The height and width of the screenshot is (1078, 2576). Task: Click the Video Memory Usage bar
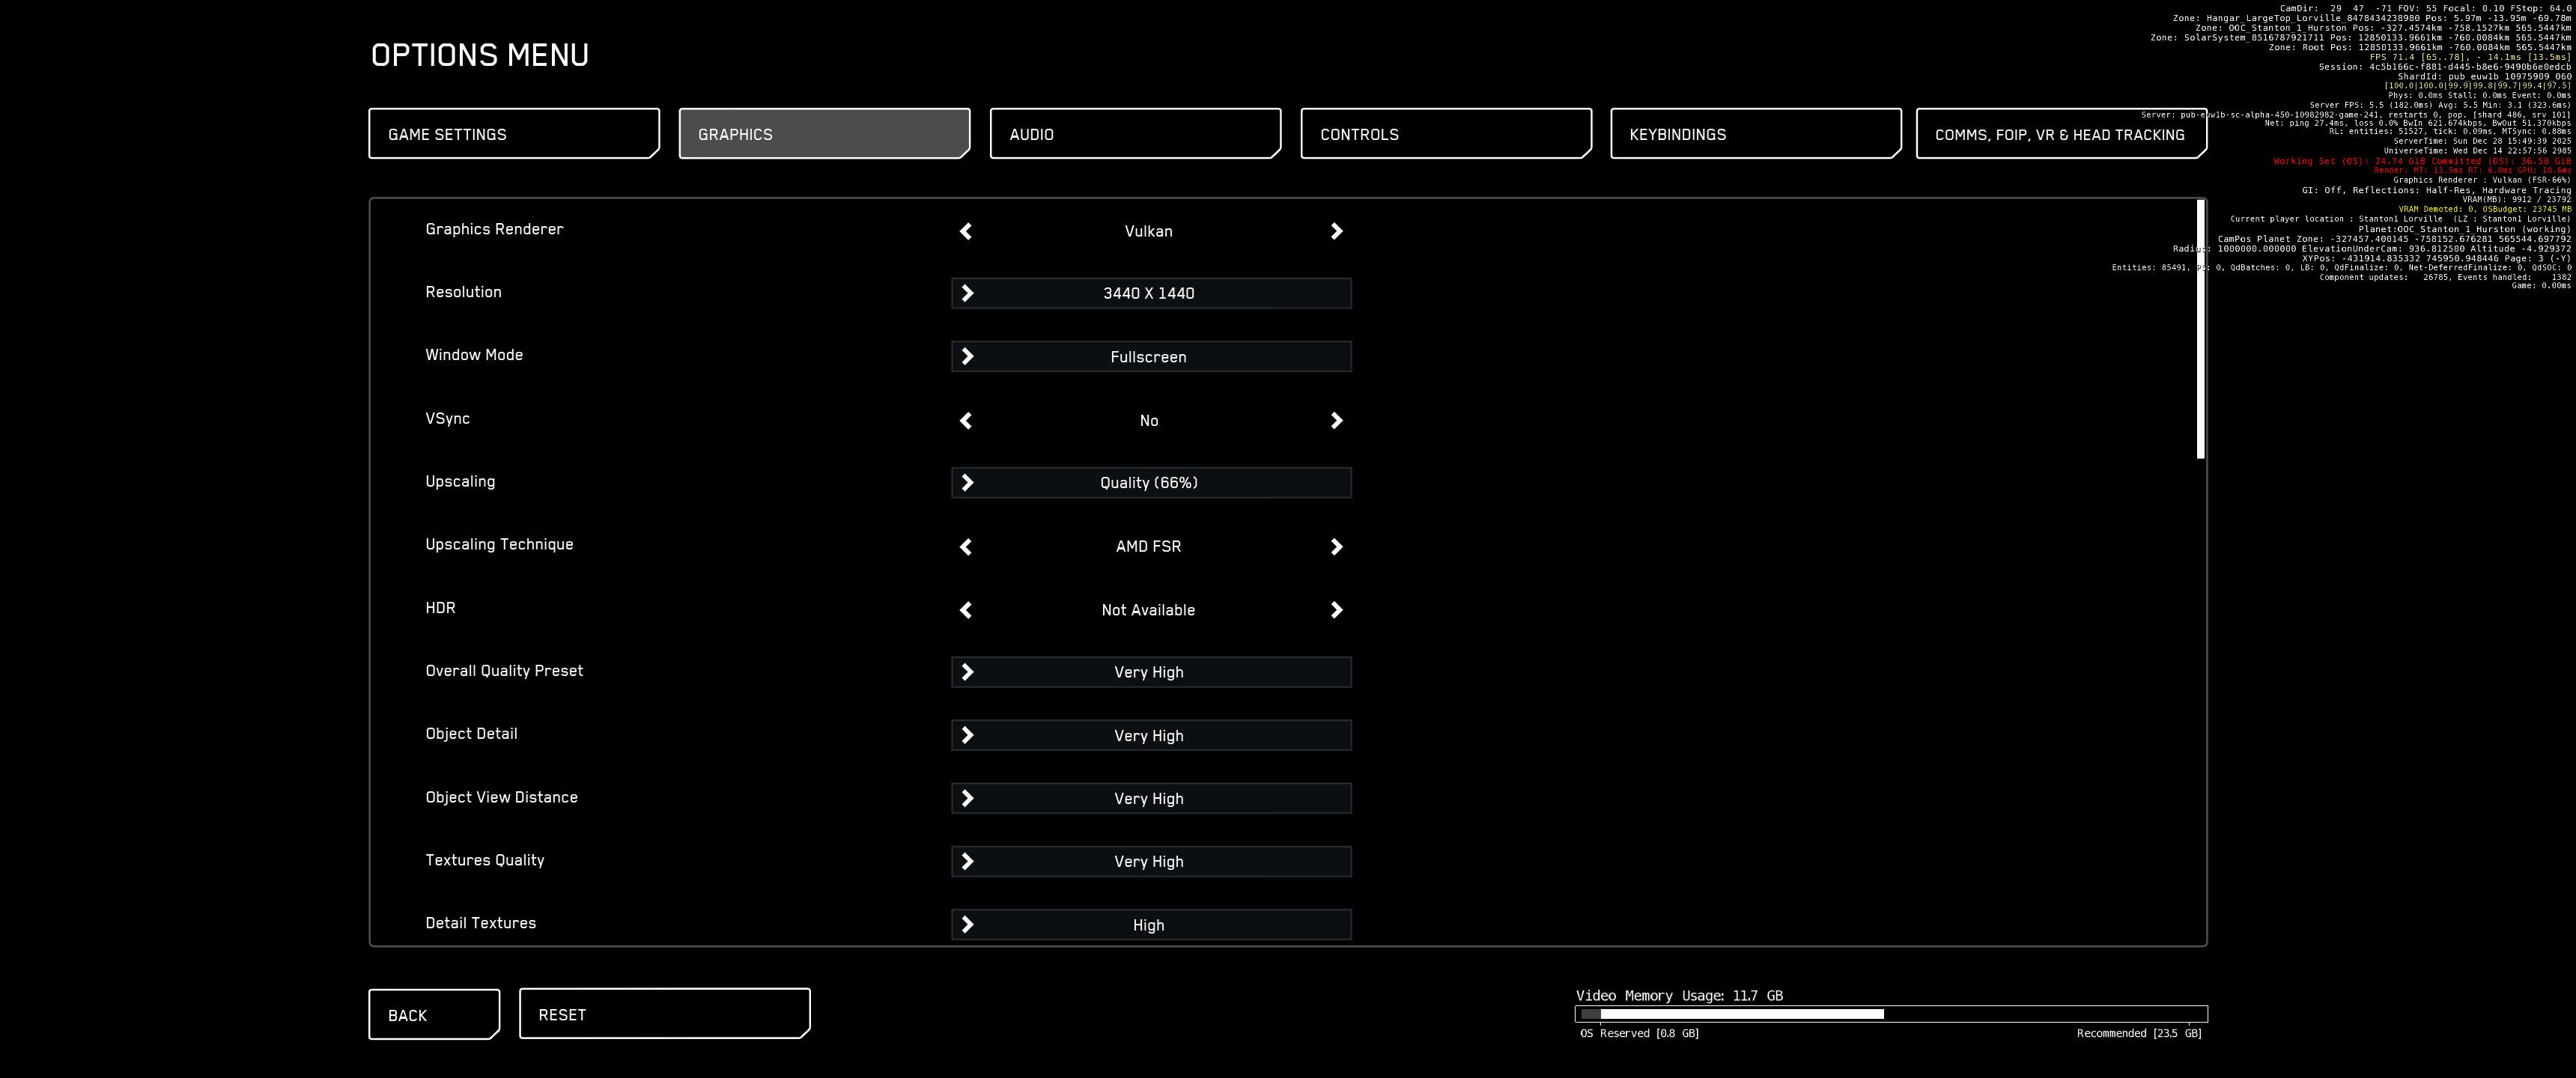click(x=1890, y=1014)
